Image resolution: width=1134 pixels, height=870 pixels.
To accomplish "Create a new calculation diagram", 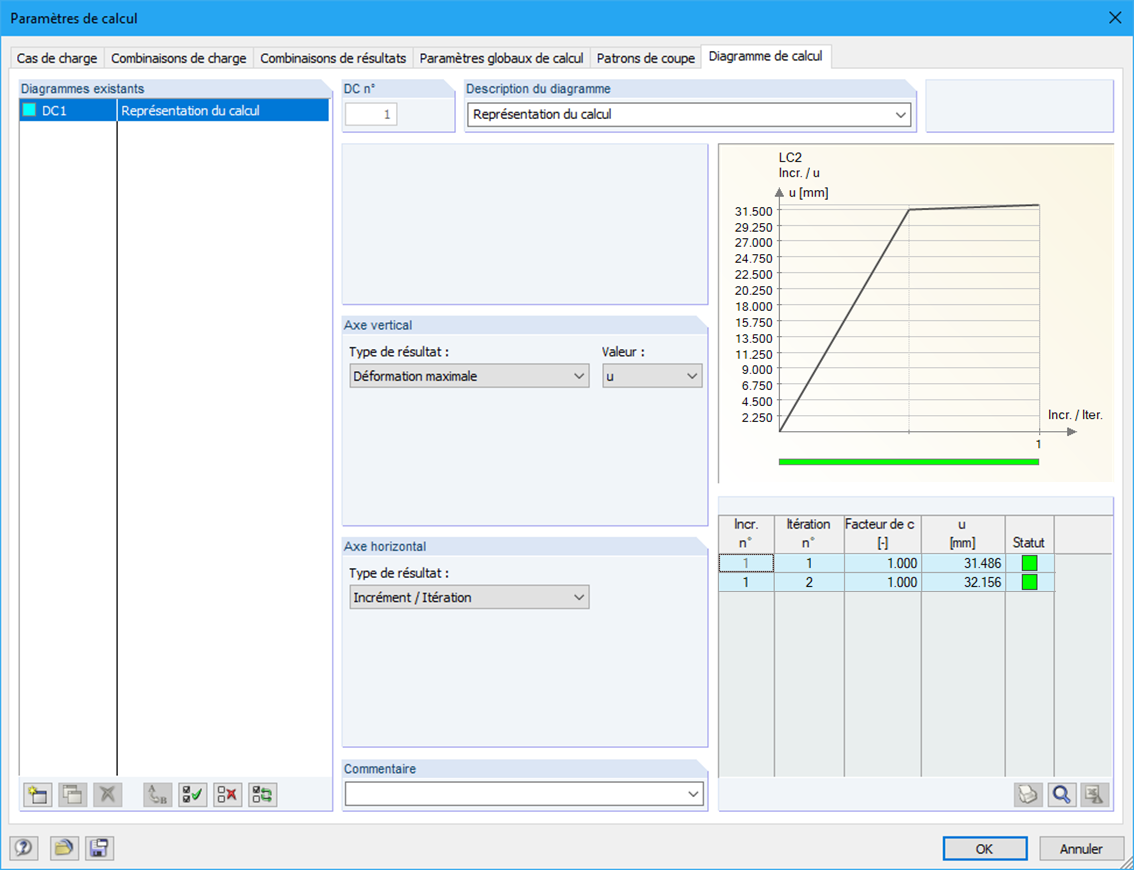I will pyautogui.click(x=38, y=795).
